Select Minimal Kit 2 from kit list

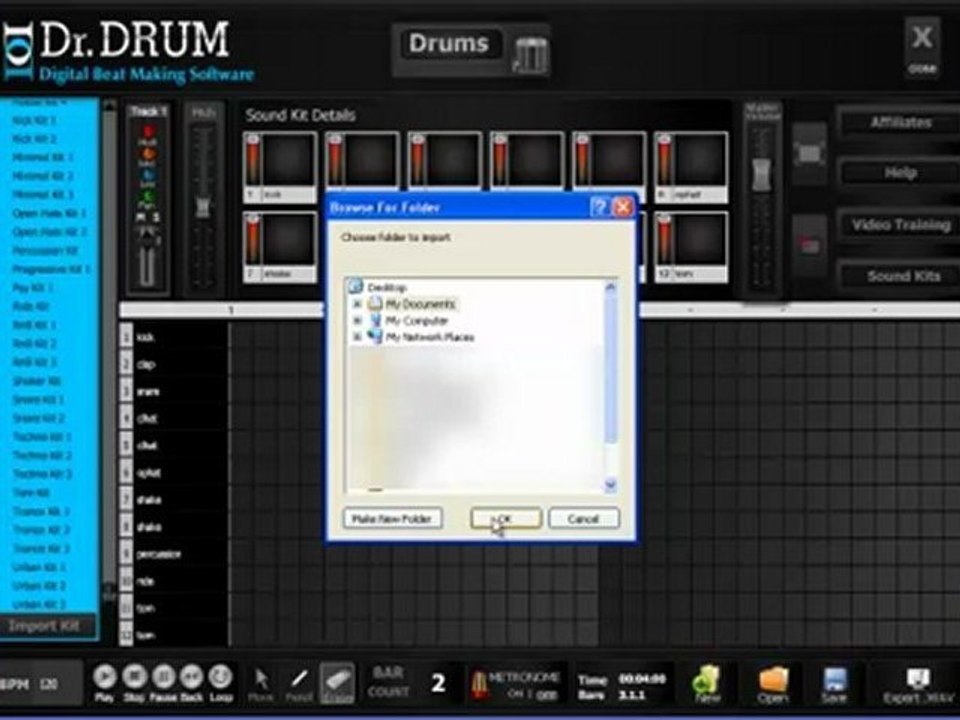[x=42, y=176]
